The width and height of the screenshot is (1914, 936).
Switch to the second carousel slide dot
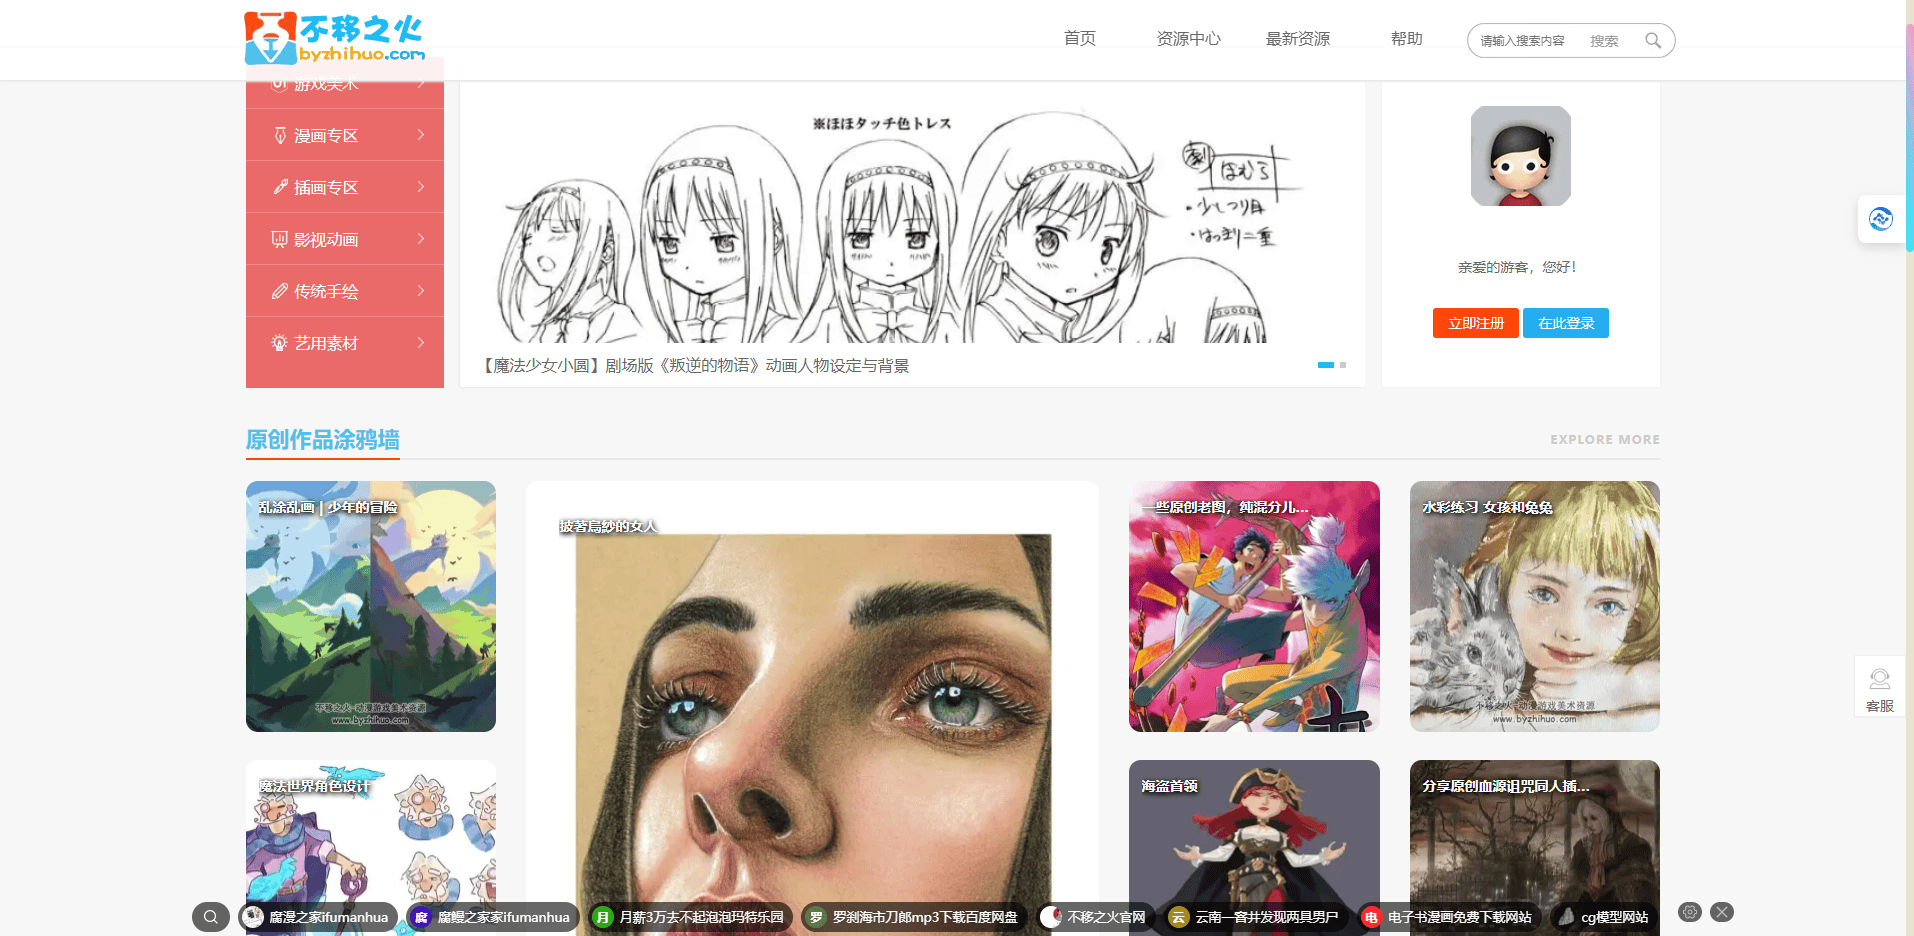[1343, 365]
